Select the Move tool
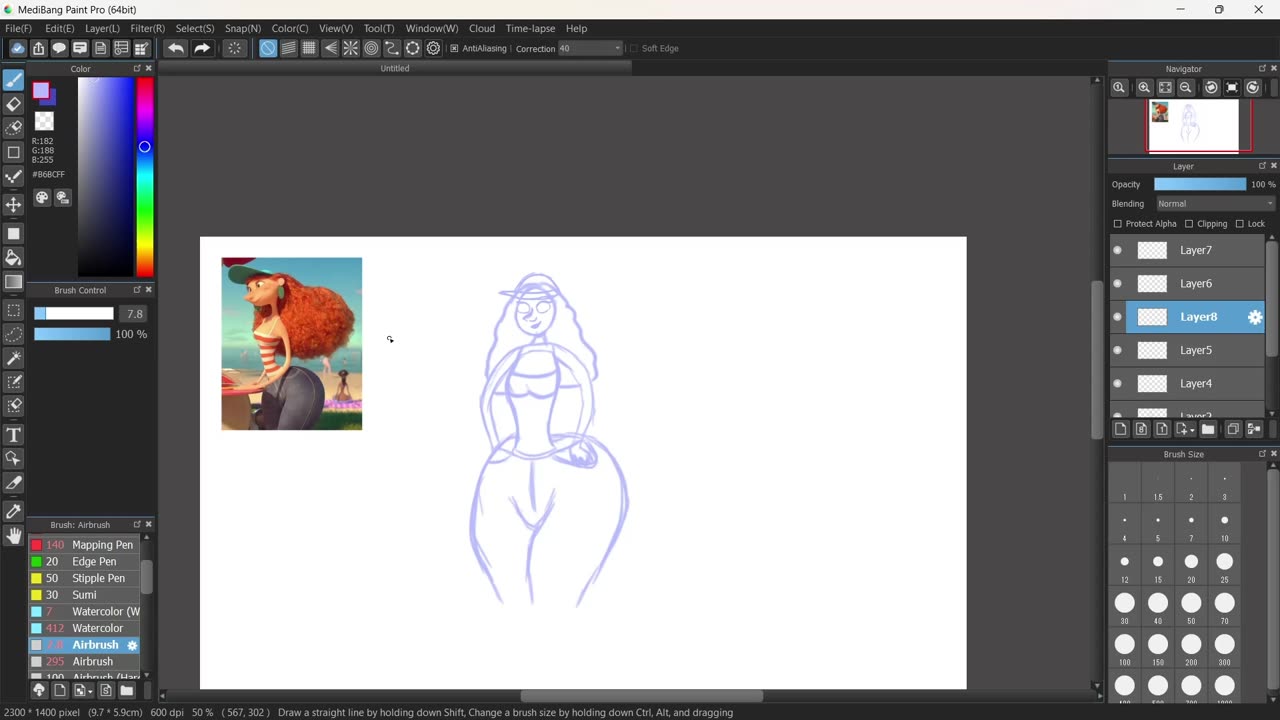1280x720 pixels. 14,204
